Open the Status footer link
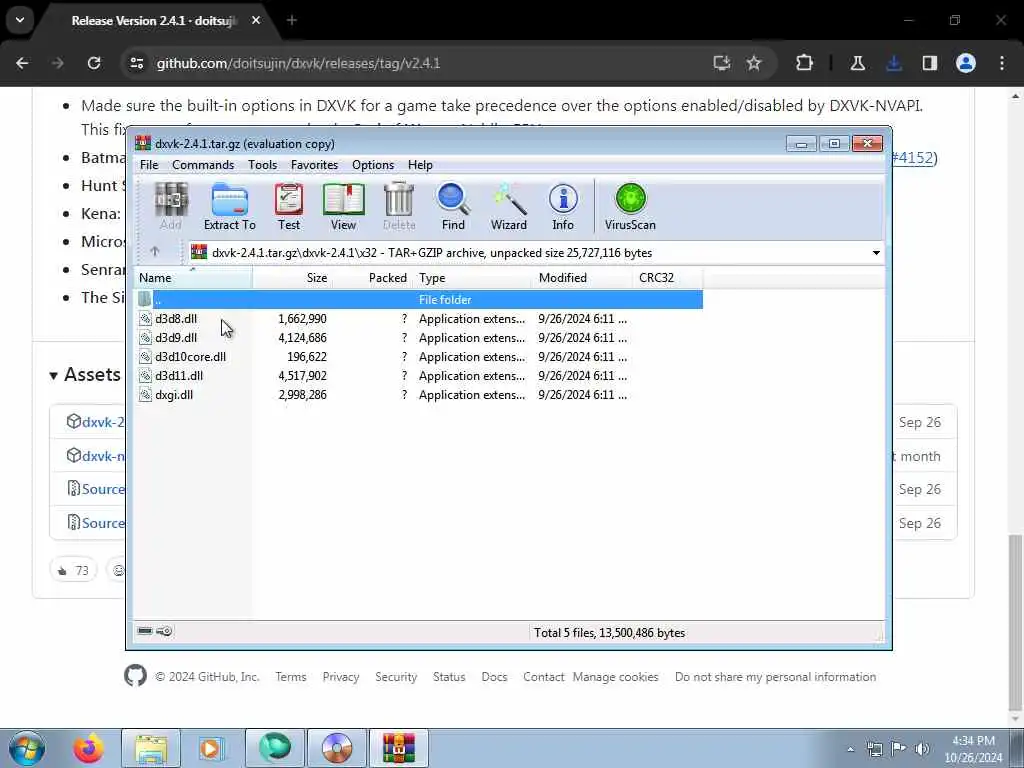Viewport: 1024px width, 768px height. [x=449, y=677]
